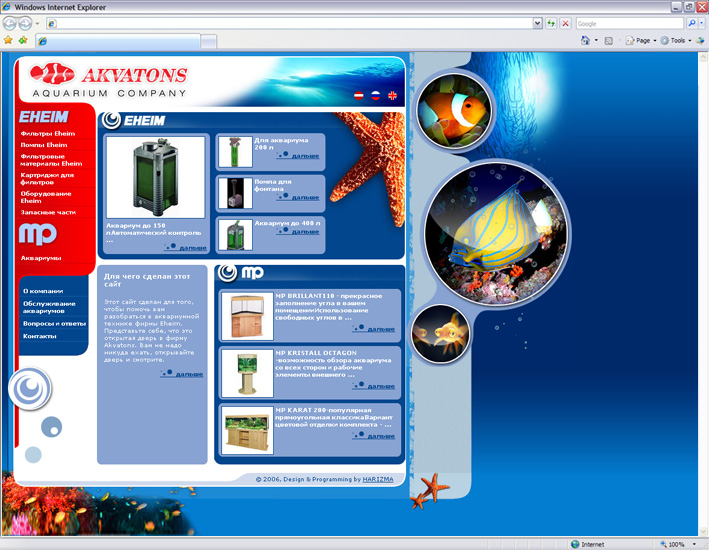Click the RSS Feeds toolbar icon
This screenshot has width=709, height=550.
609,41
